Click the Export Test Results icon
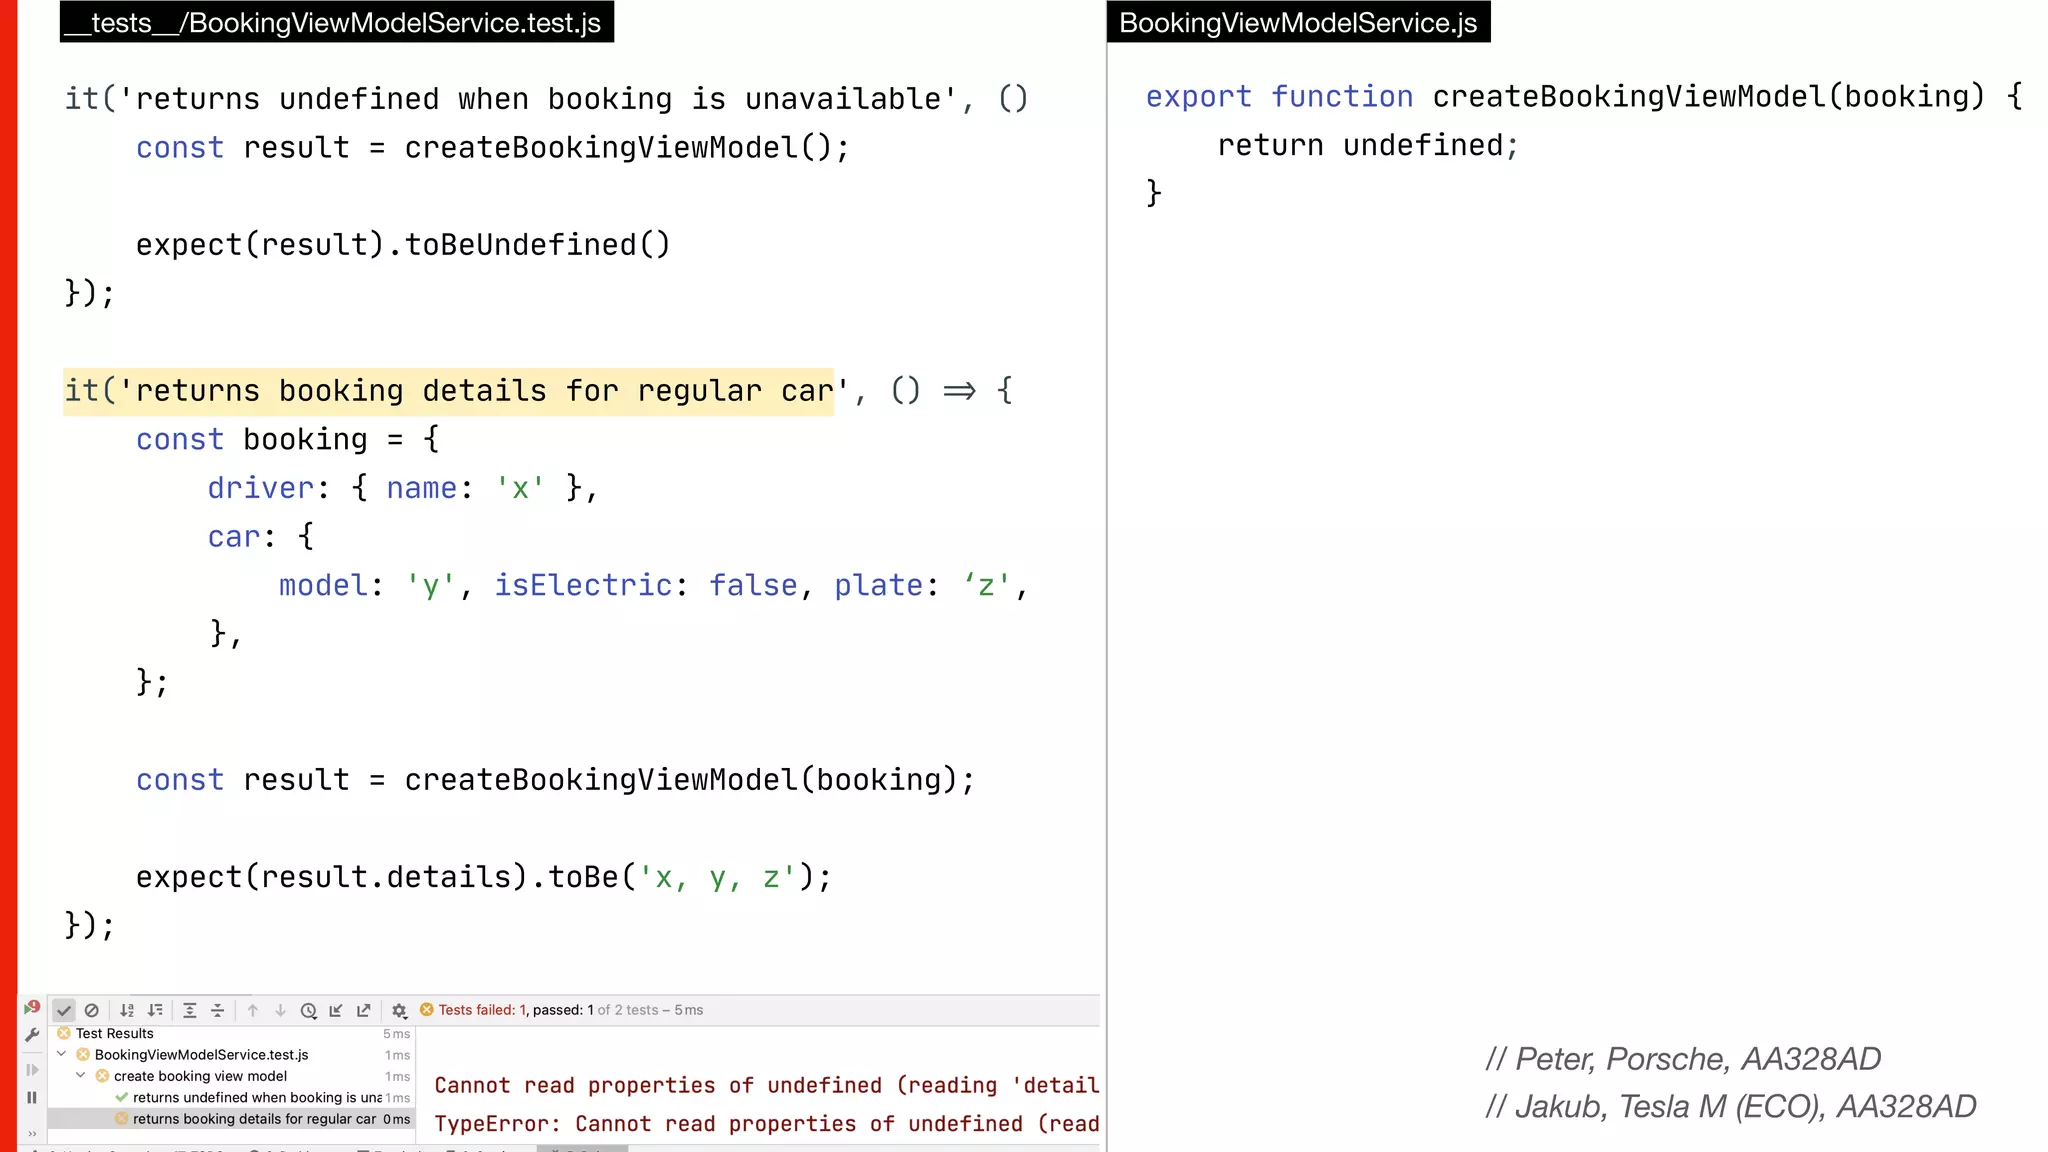2048x1152 pixels. (x=364, y=1010)
